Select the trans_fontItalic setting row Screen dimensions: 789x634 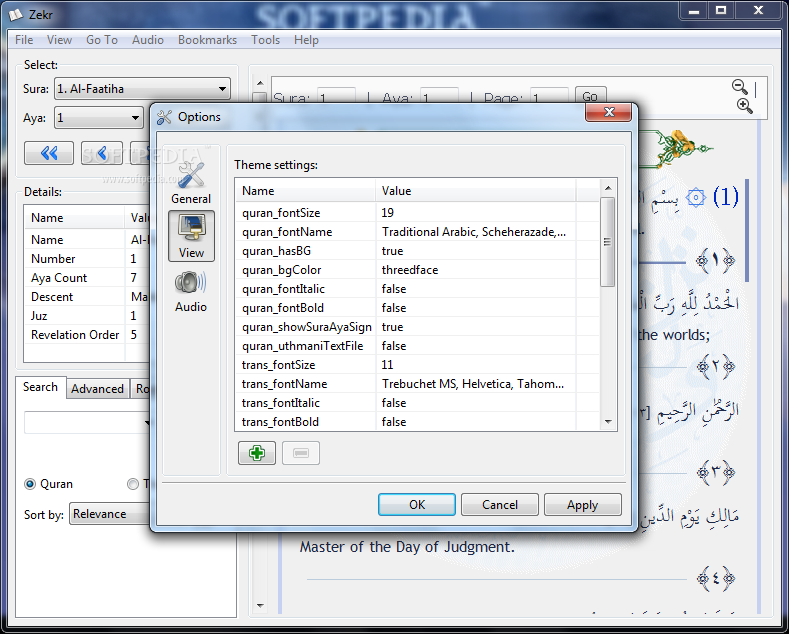click(x=418, y=403)
